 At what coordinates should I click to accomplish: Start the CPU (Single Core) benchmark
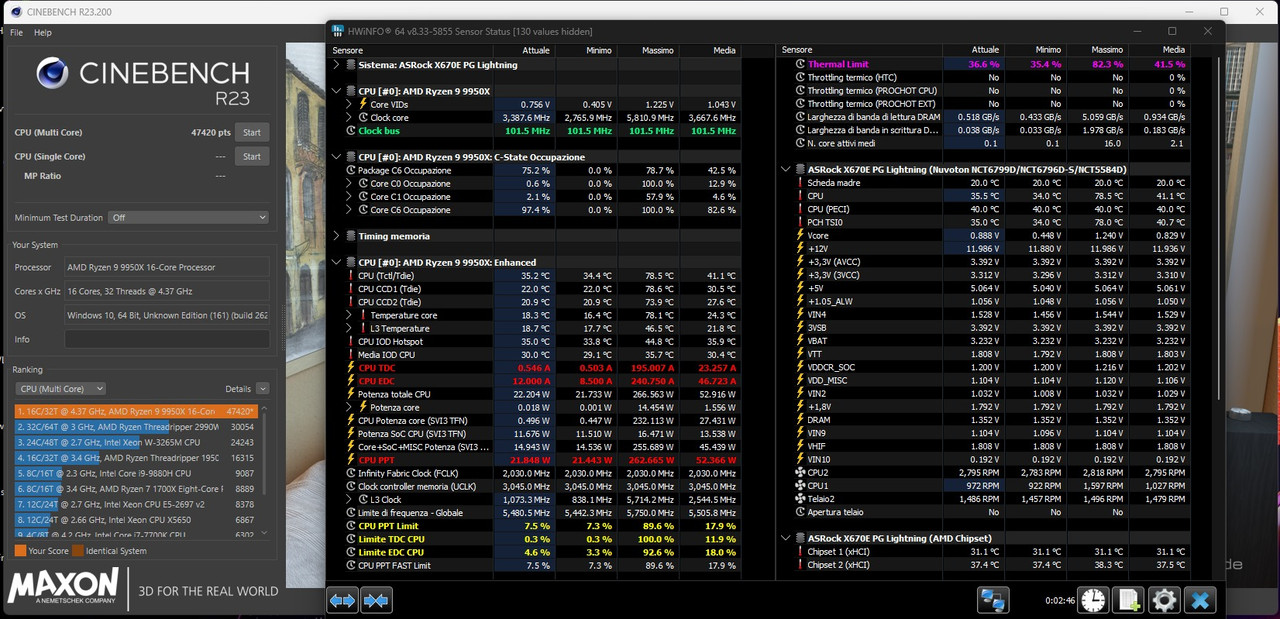click(x=252, y=156)
